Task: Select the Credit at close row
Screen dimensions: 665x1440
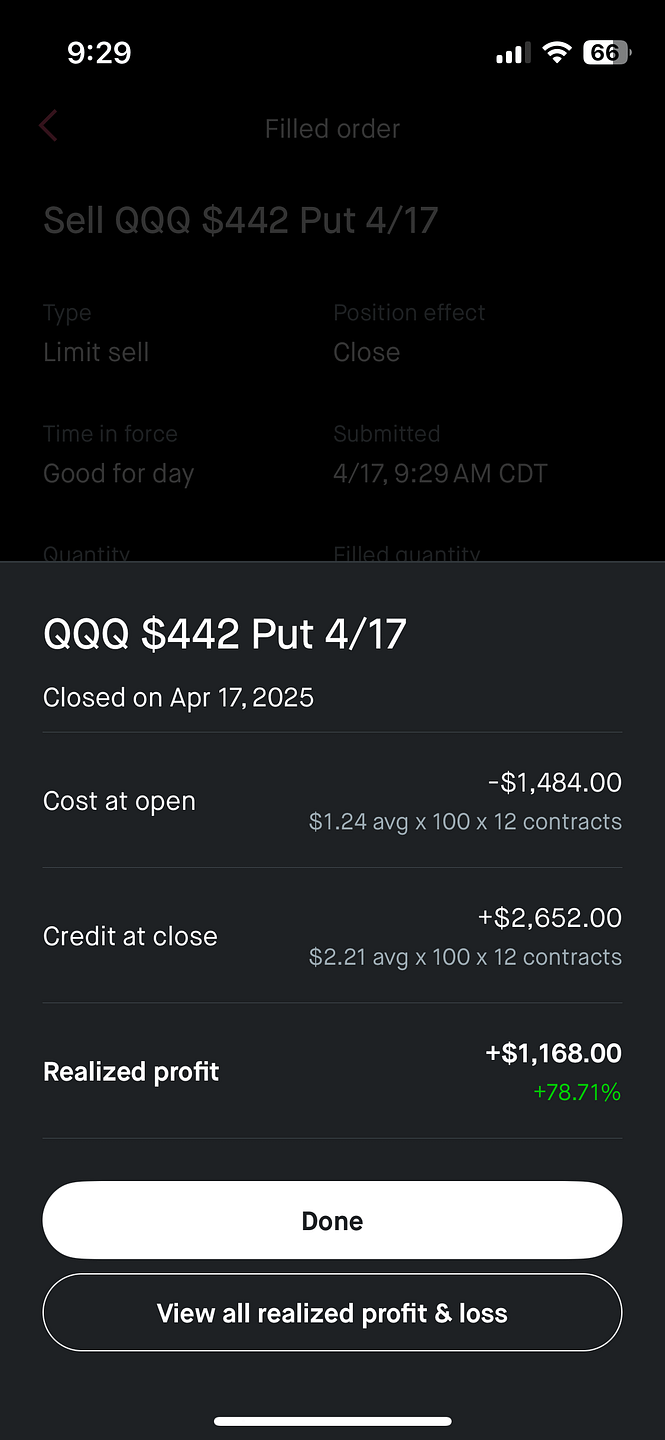Action: [x=332, y=936]
